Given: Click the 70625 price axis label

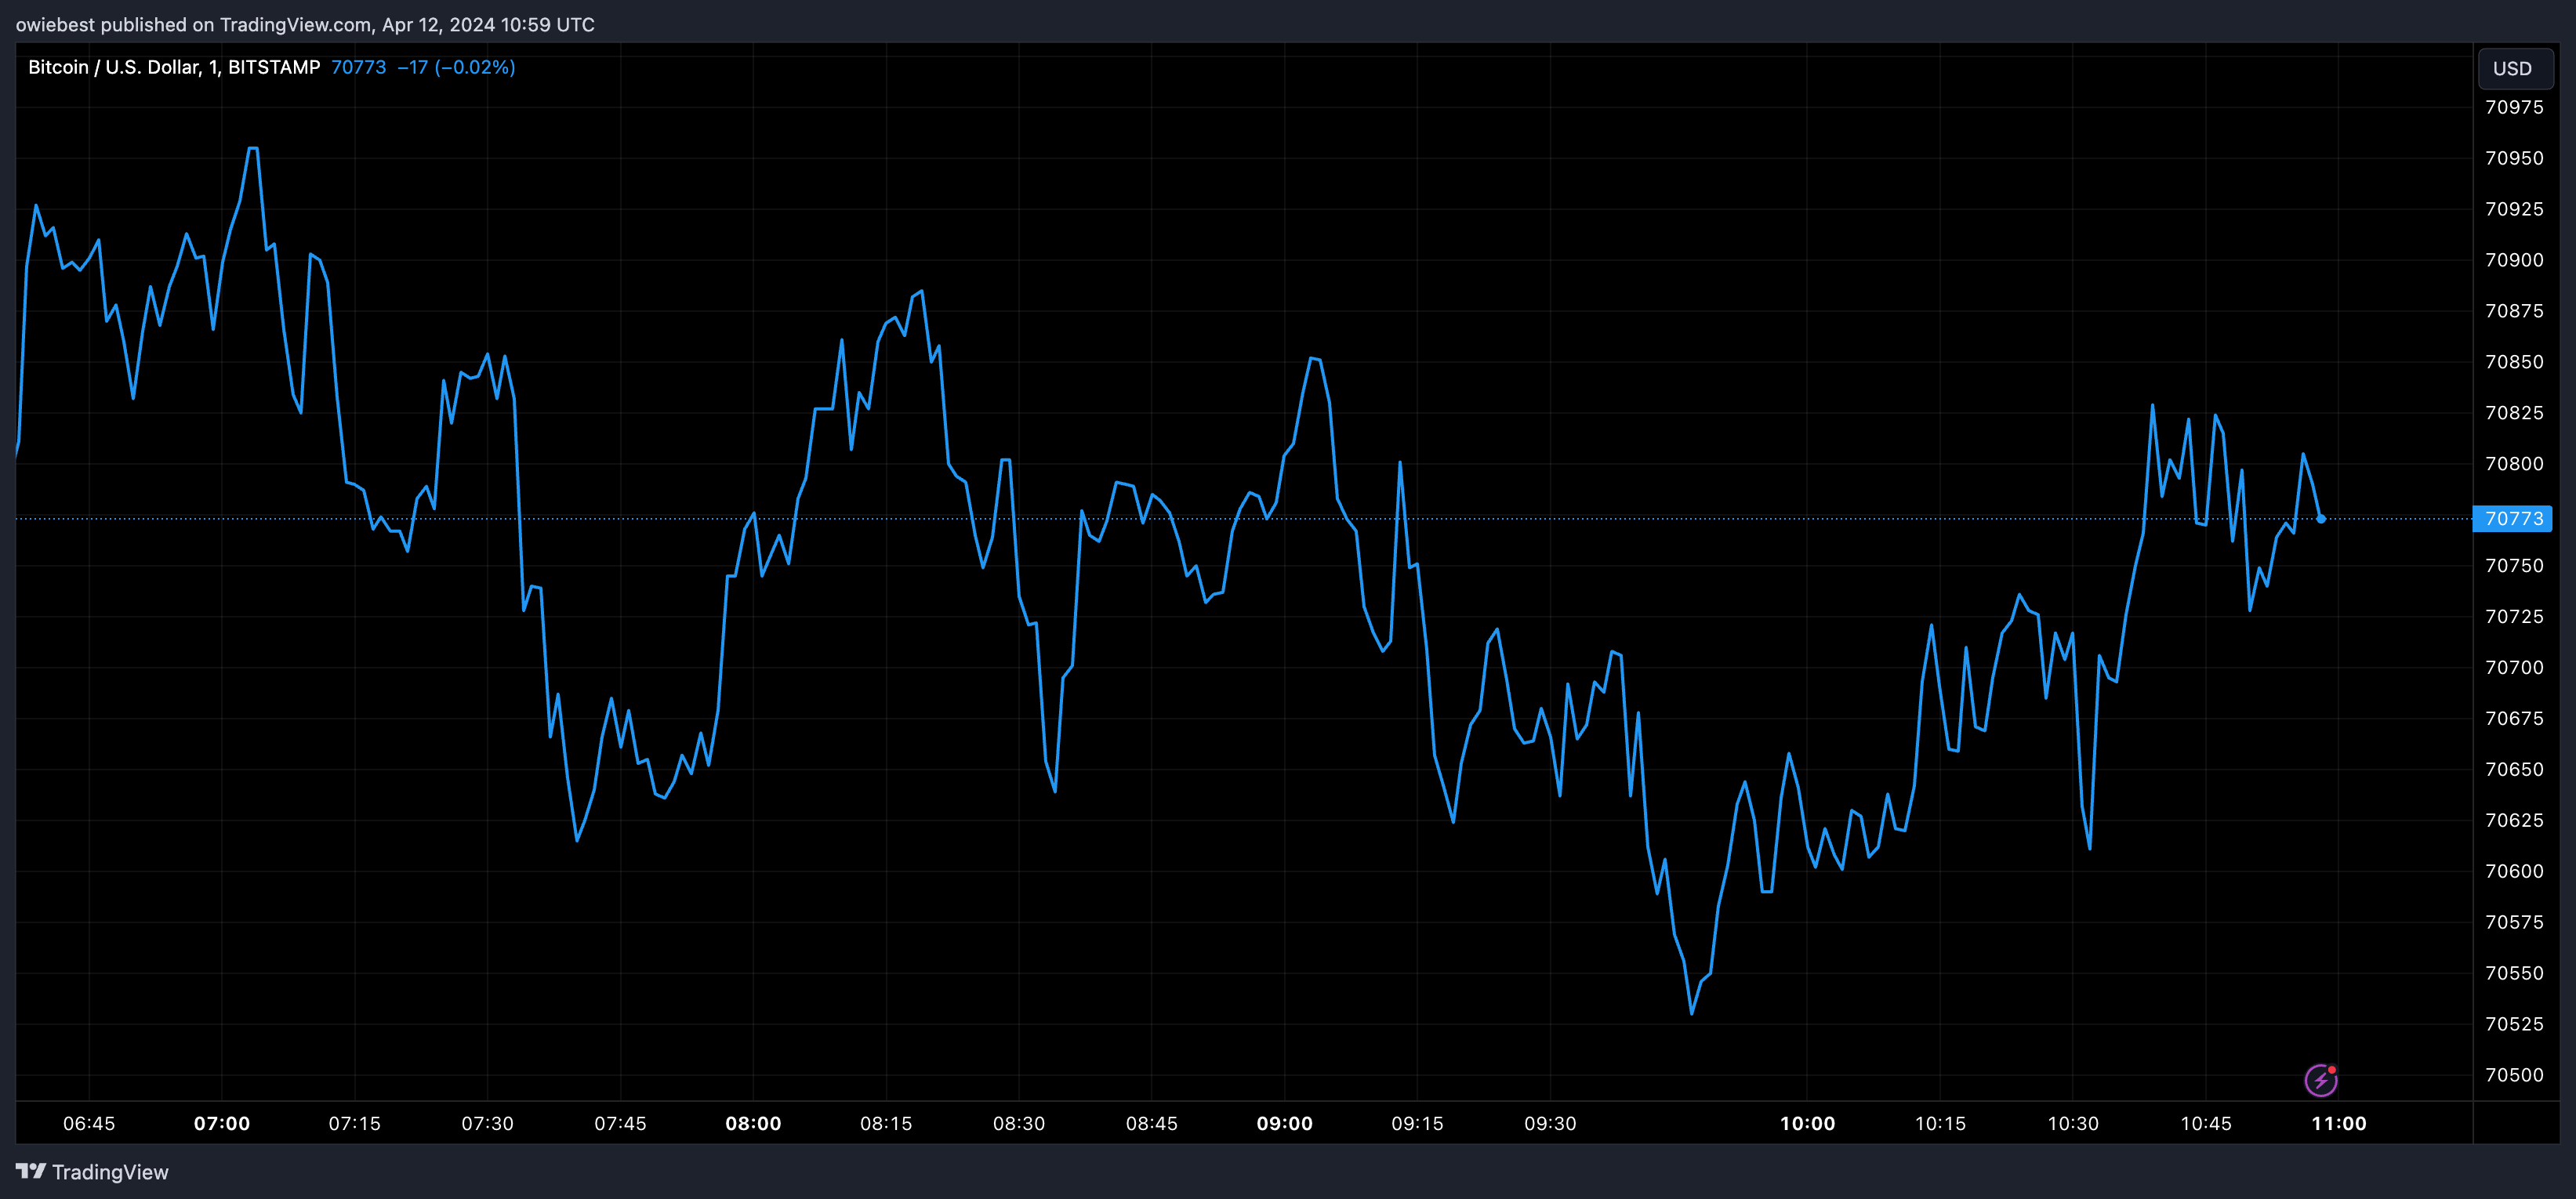Looking at the screenshot, I should coord(2514,820).
